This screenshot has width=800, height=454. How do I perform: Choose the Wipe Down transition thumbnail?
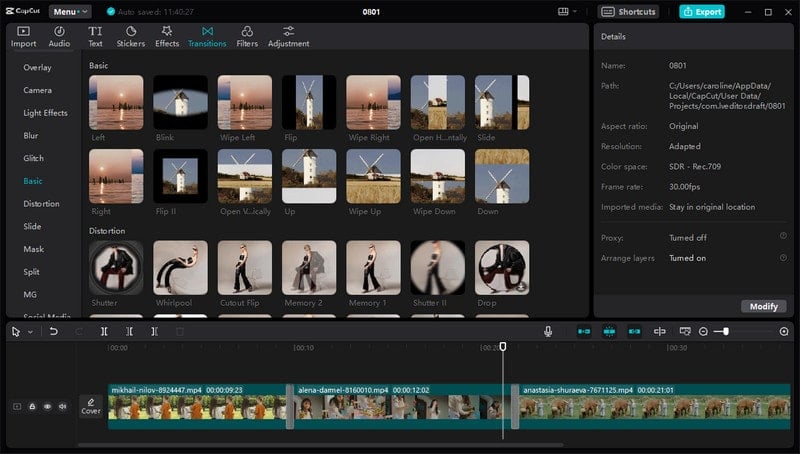tap(438, 176)
